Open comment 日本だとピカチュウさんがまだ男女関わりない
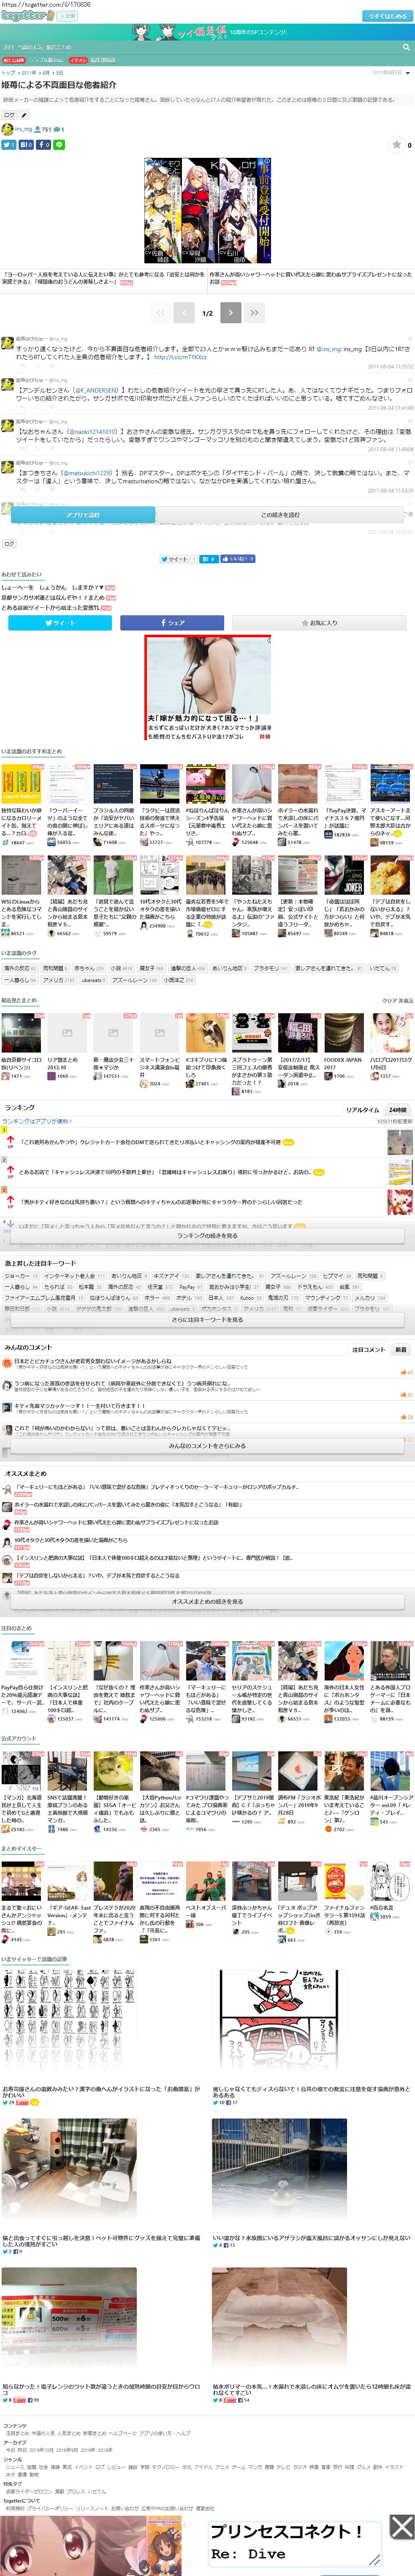The image size is (415, 2576). pyautogui.click(x=92, y=1361)
